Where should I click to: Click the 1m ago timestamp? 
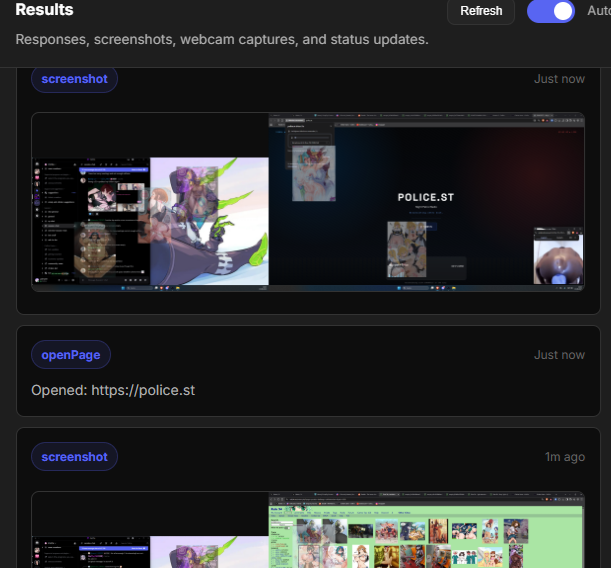565,457
